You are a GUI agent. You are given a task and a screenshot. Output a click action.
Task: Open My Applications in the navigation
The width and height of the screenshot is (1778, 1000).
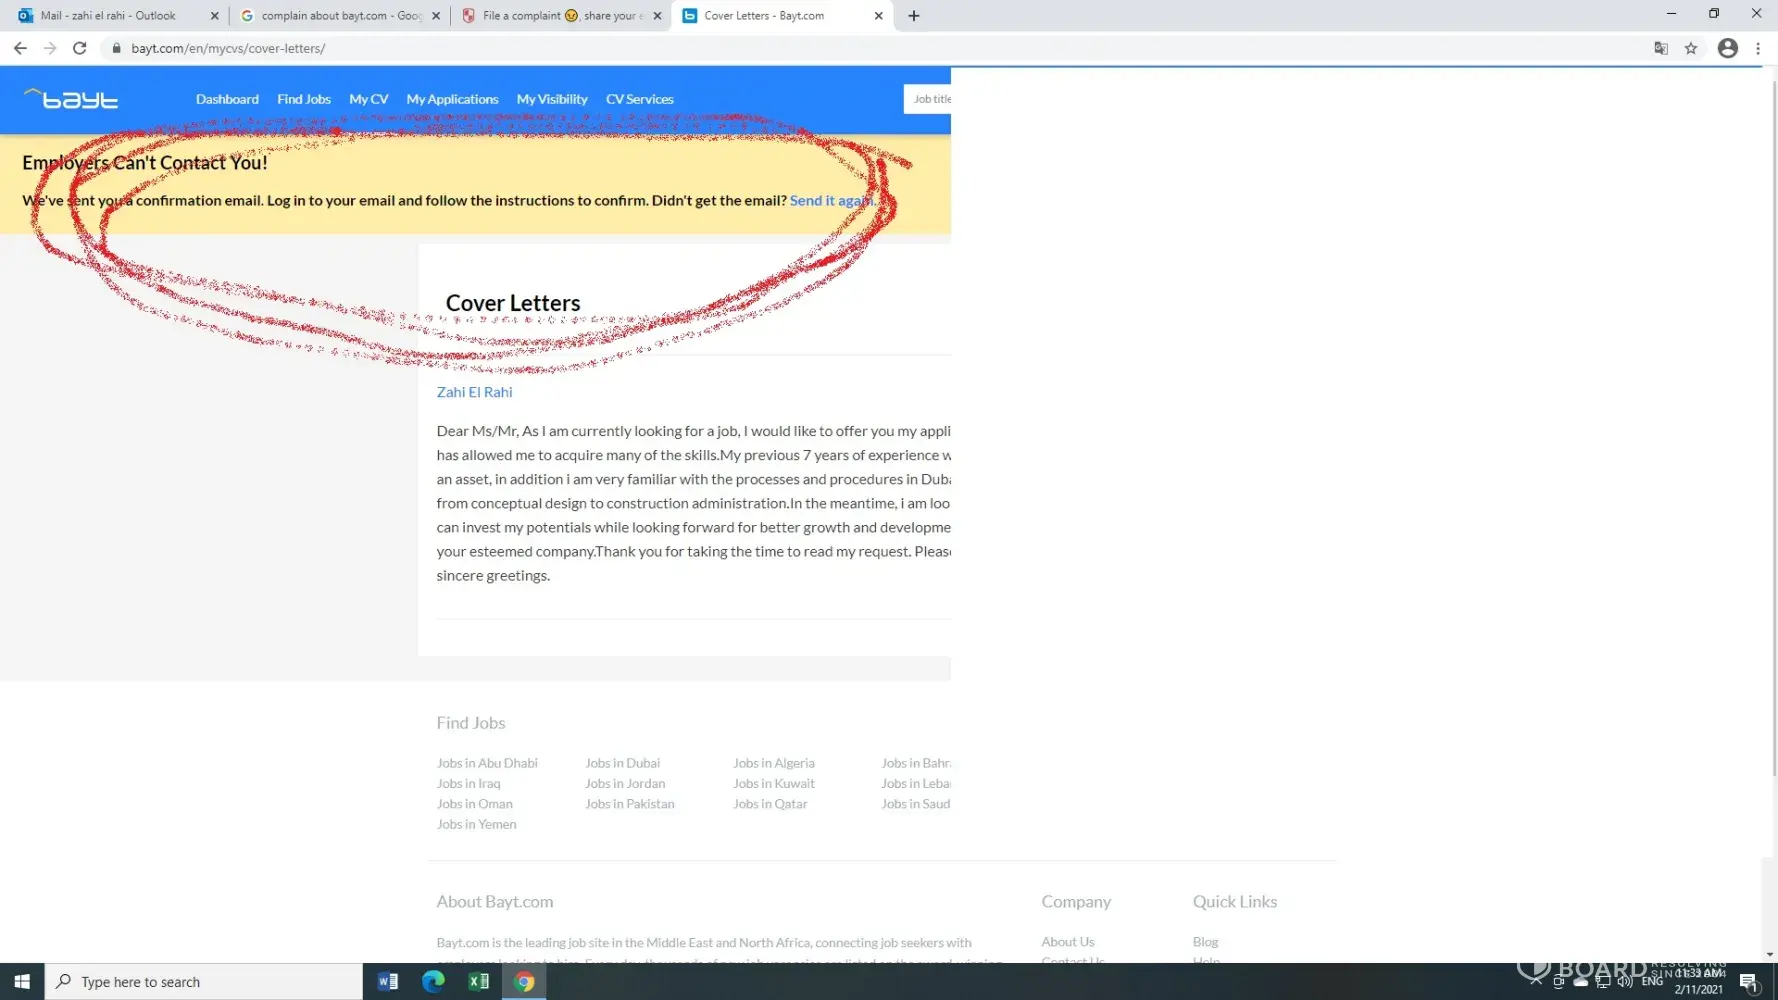pyautogui.click(x=452, y=99)
